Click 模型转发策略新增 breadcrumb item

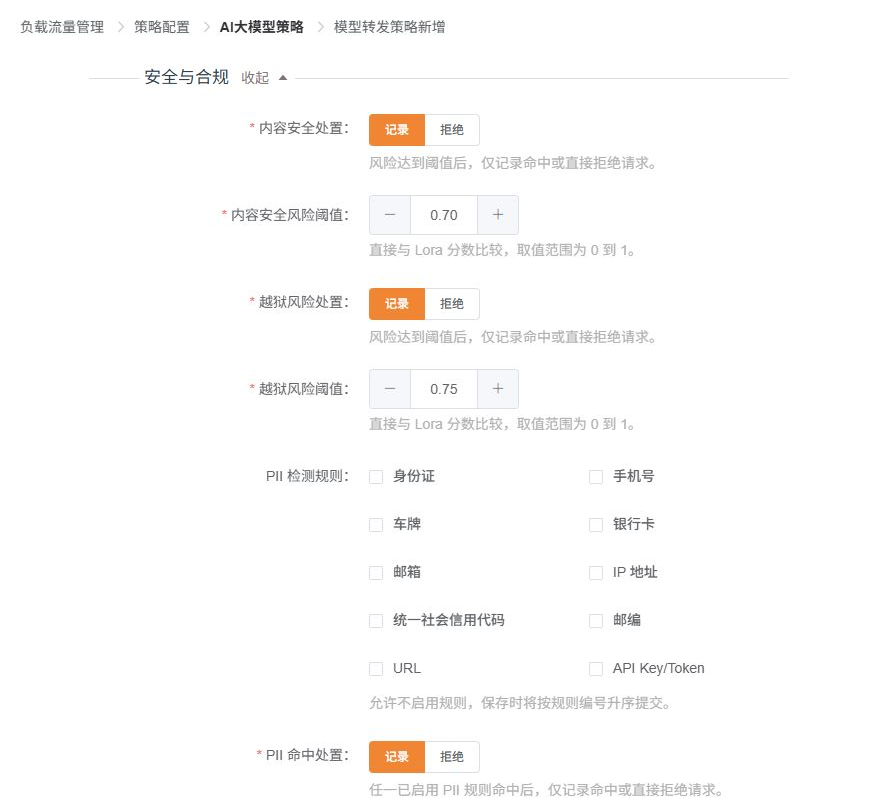[x=390, y=27]
